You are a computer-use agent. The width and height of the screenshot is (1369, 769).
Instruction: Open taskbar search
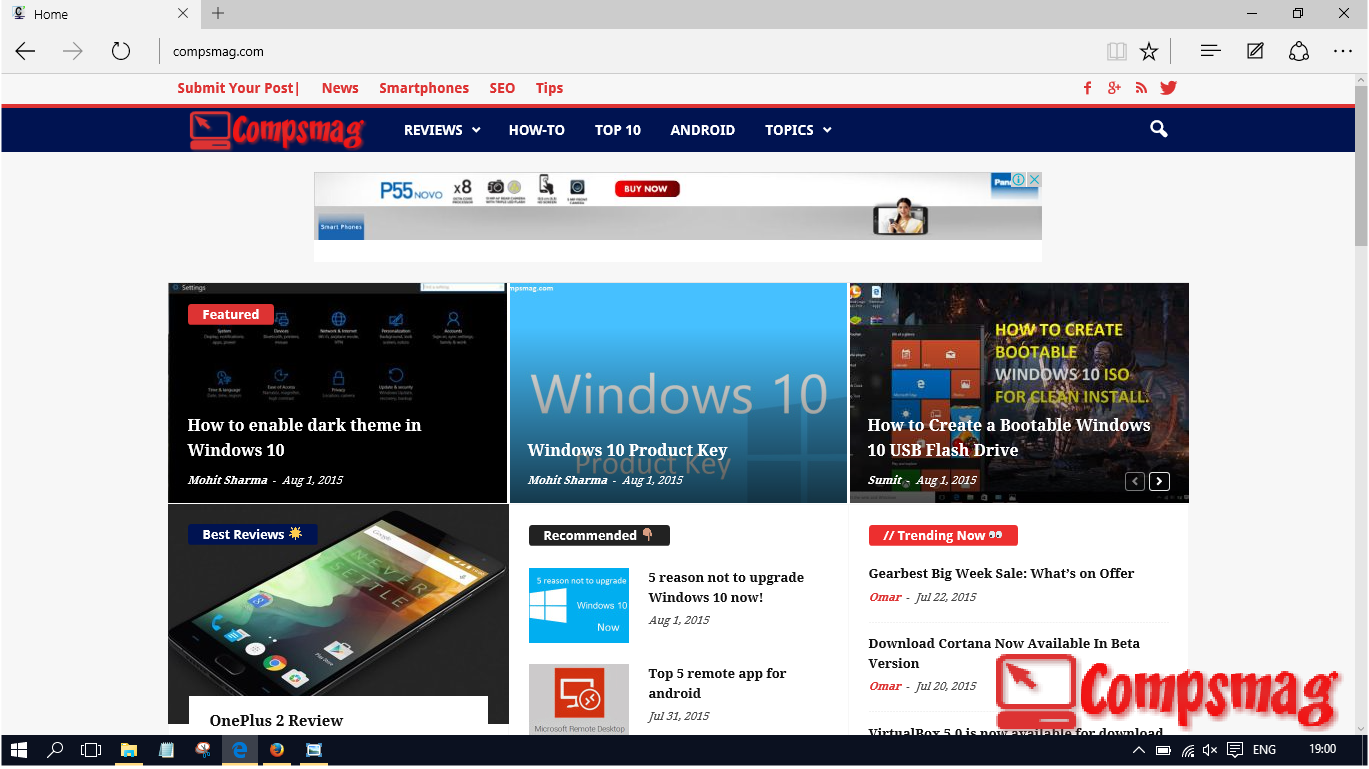(x=56, y=749)
